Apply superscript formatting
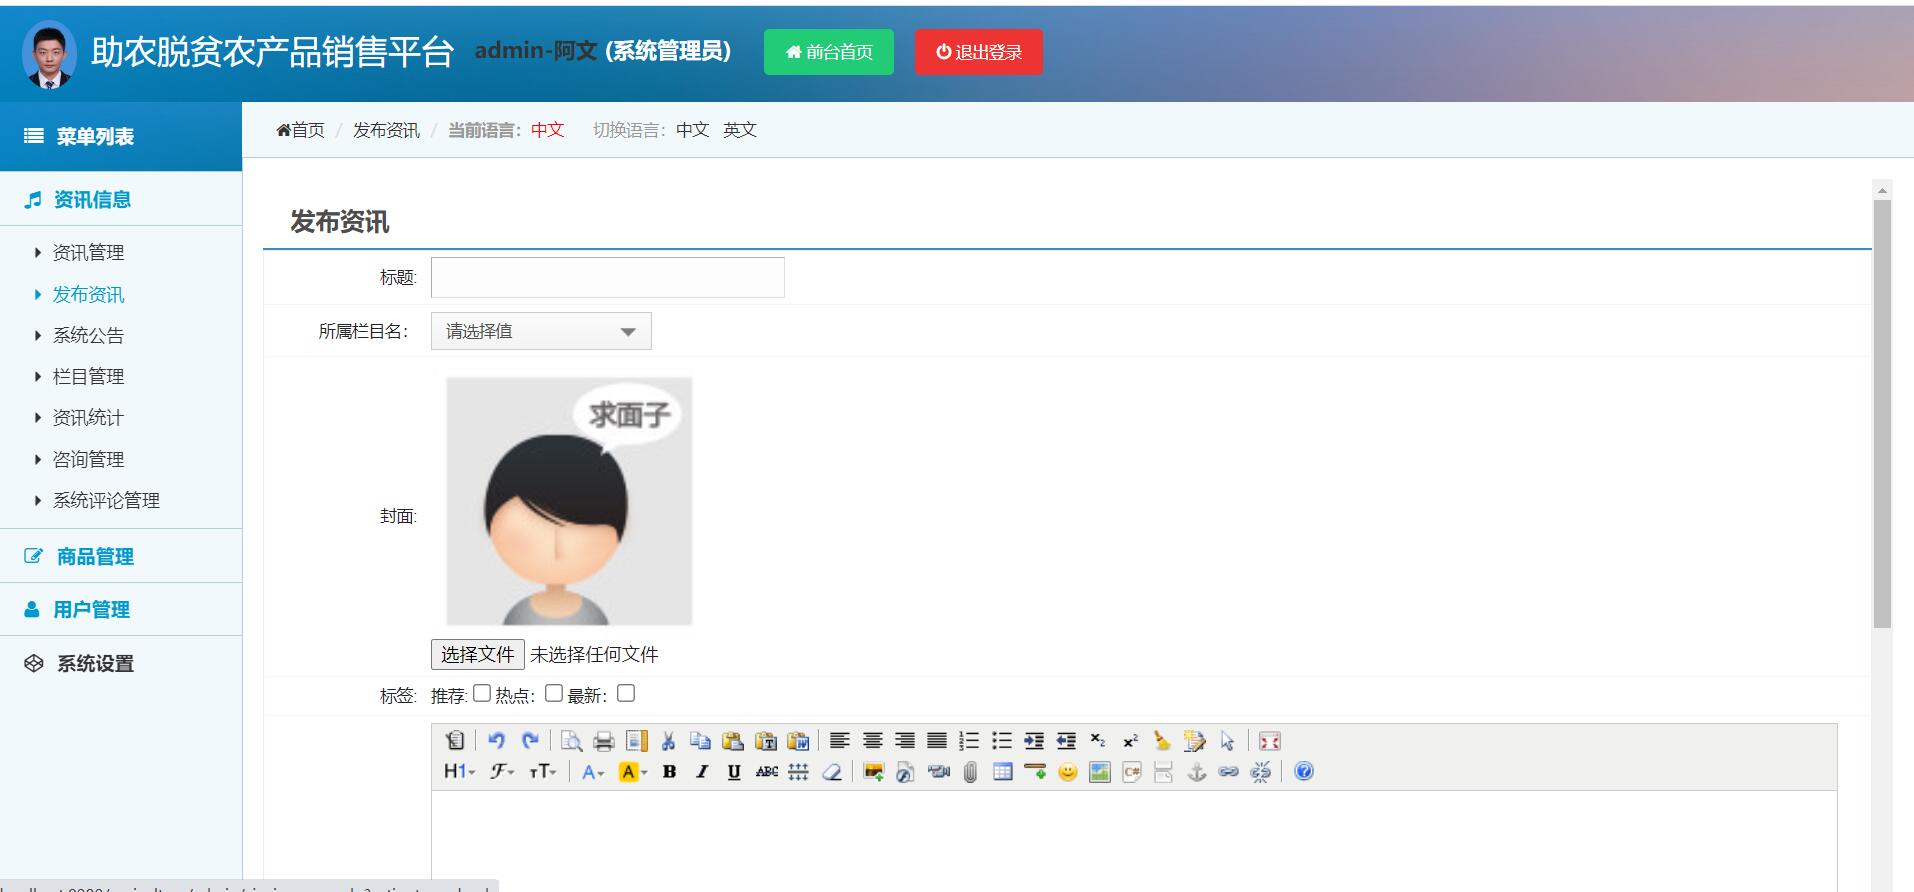 pyautogui.click(x=1130, y=741)
